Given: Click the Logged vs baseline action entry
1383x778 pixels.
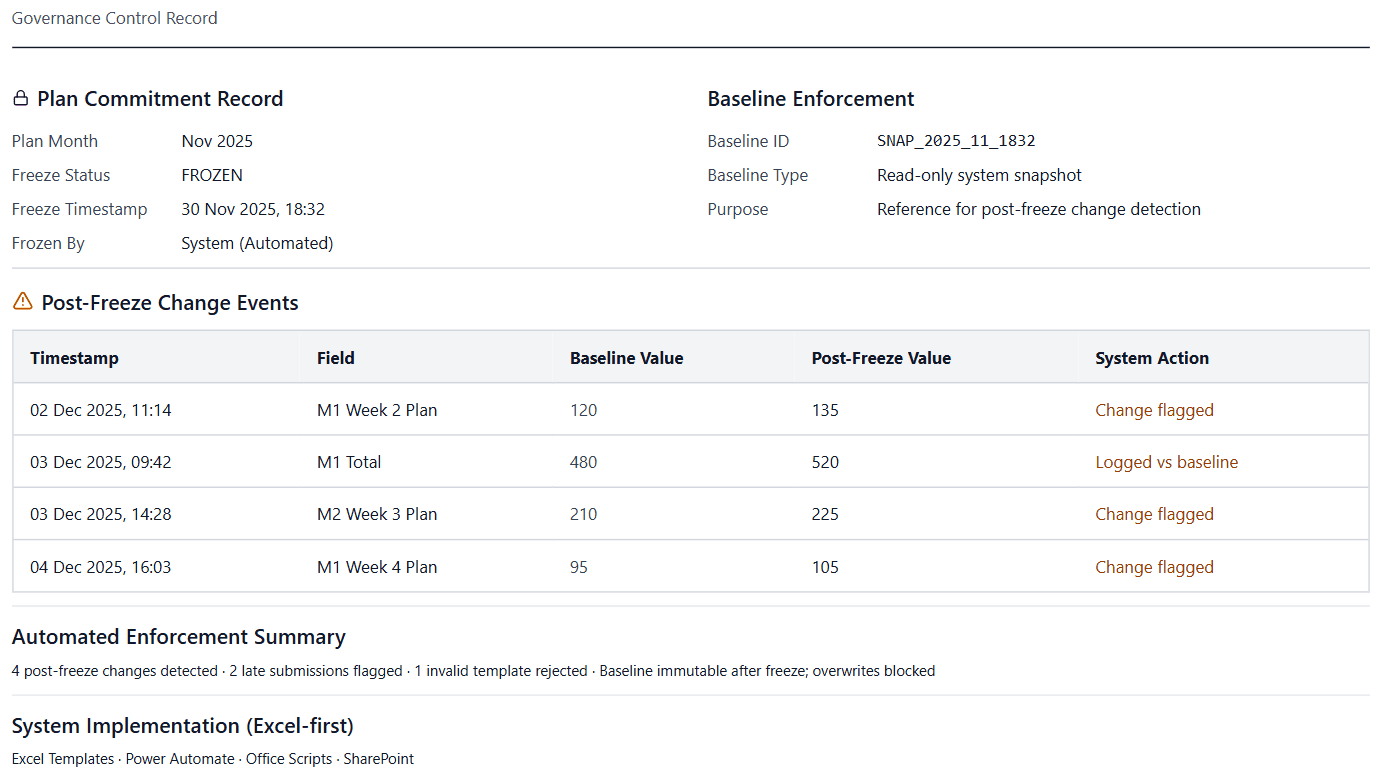Looking at the screenshot, I should (x=1166, y=462).
